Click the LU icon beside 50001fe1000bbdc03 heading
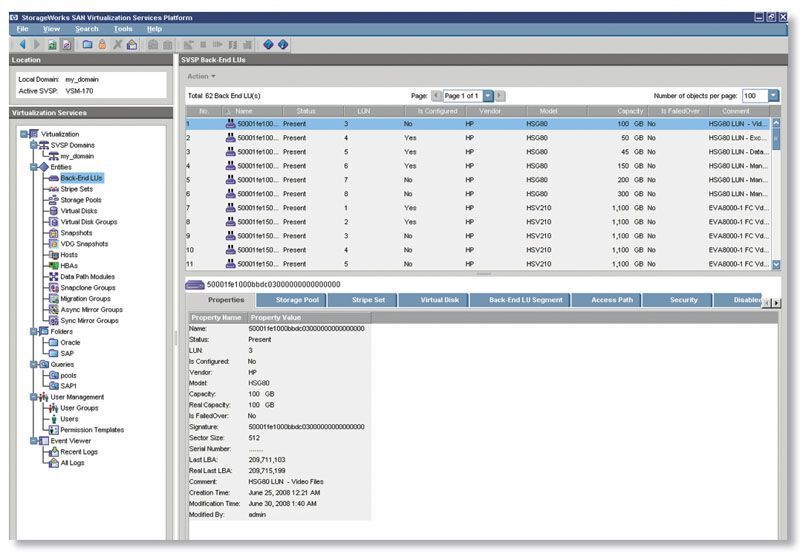Screen dimensions: 800x554 pos(194,285)
